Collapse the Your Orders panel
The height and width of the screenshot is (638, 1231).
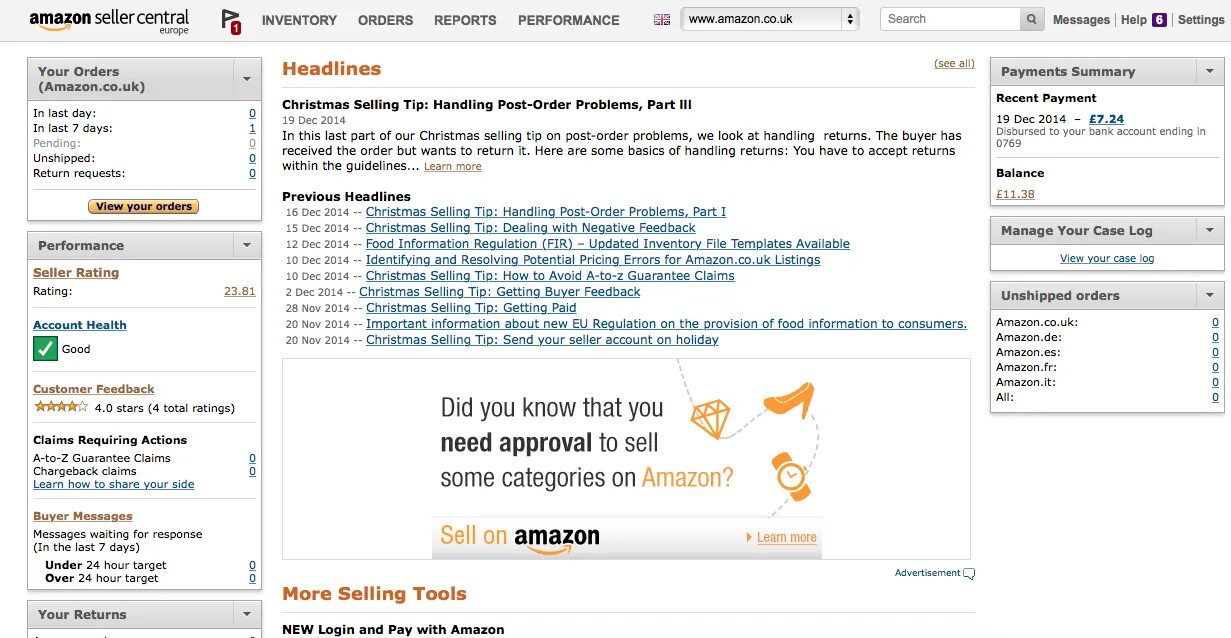click(246, 78)
